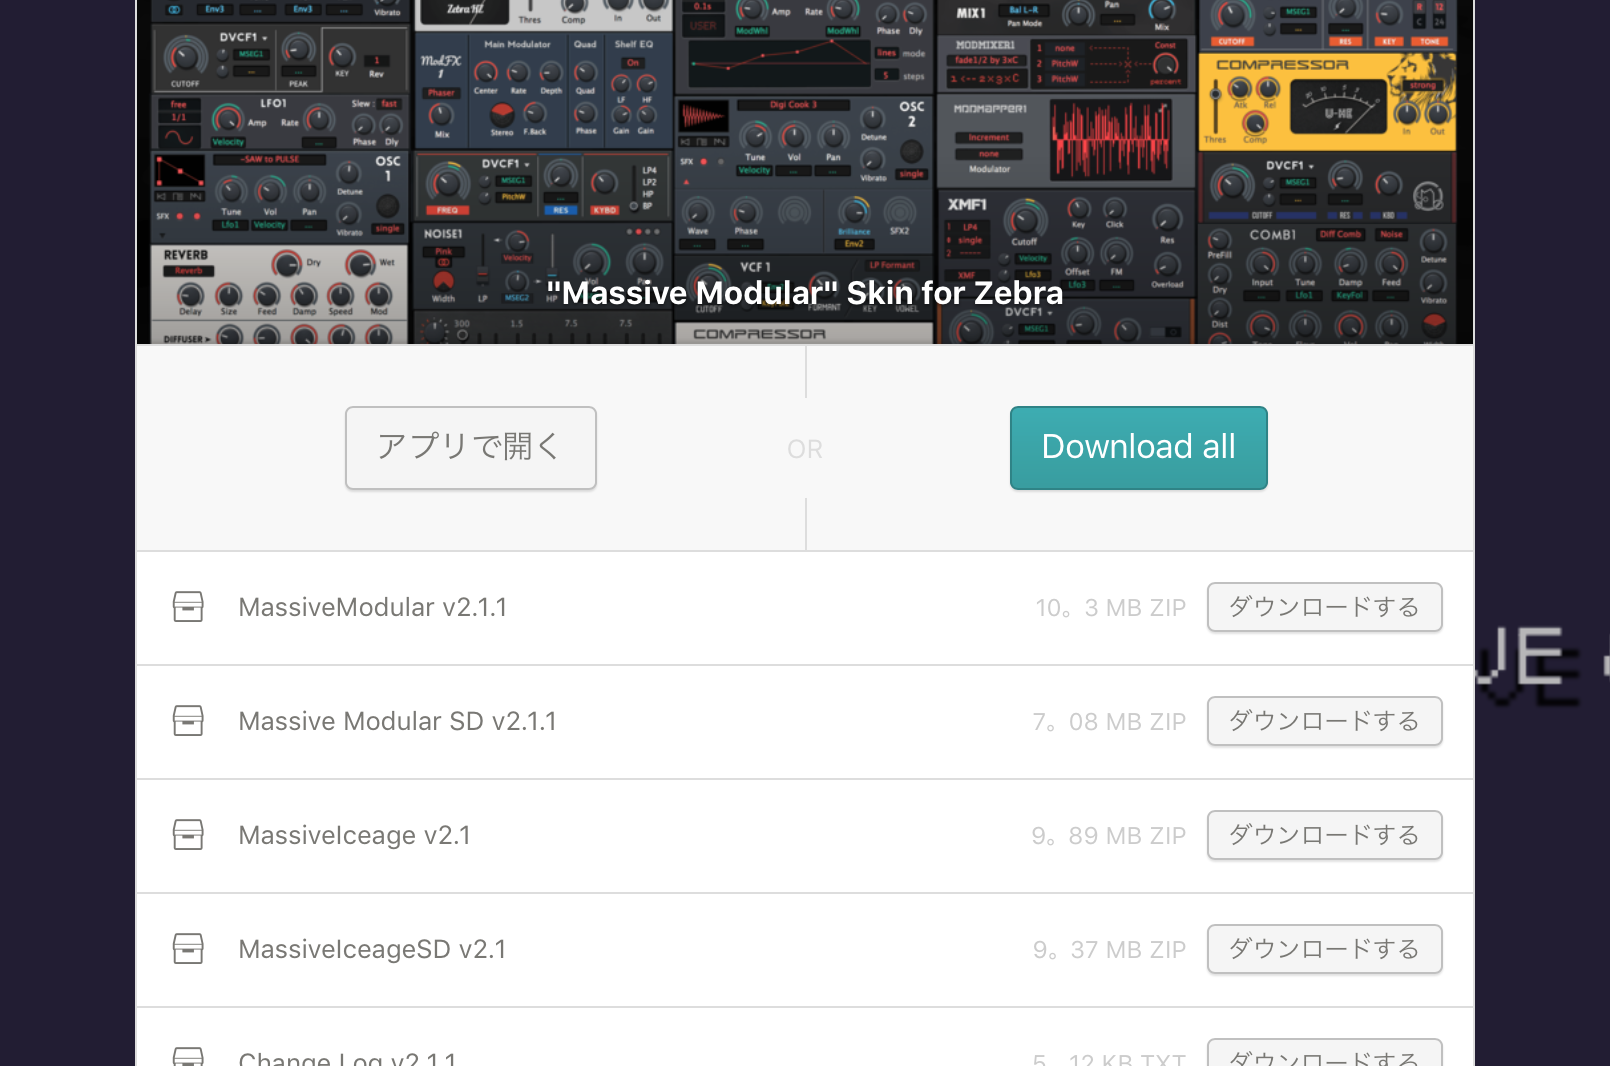
Task: Click archive icon beside Massive Modular SD v2.1.1
Action: (x=188, y=721)
